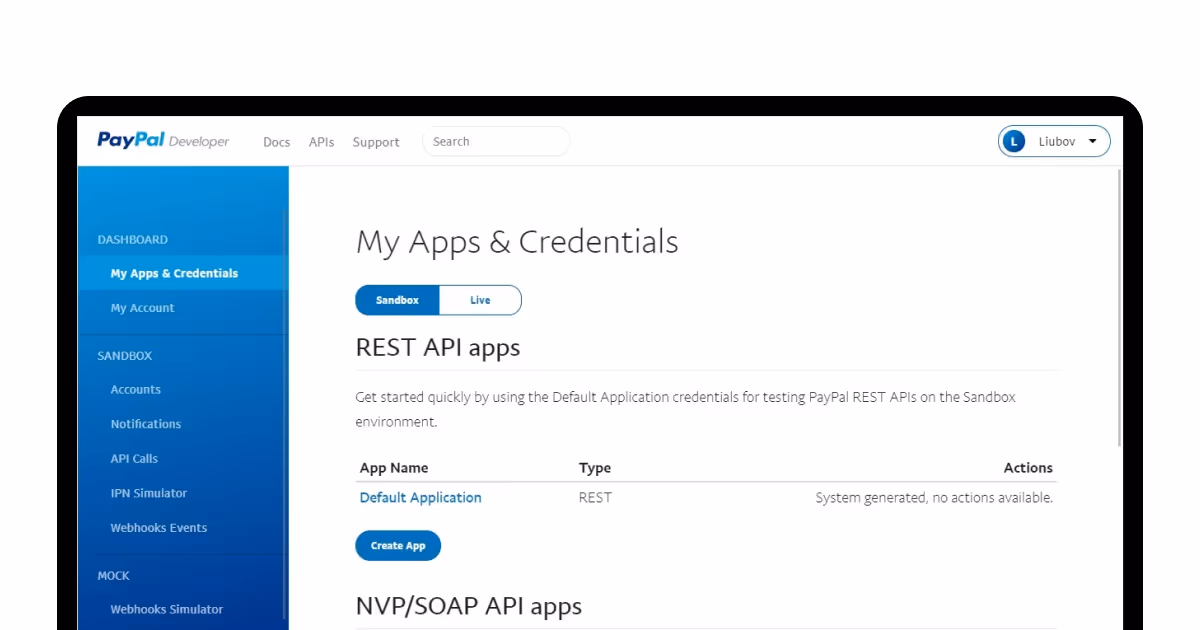Click the Liubov user avatar icon

[x=1014, y=142]
